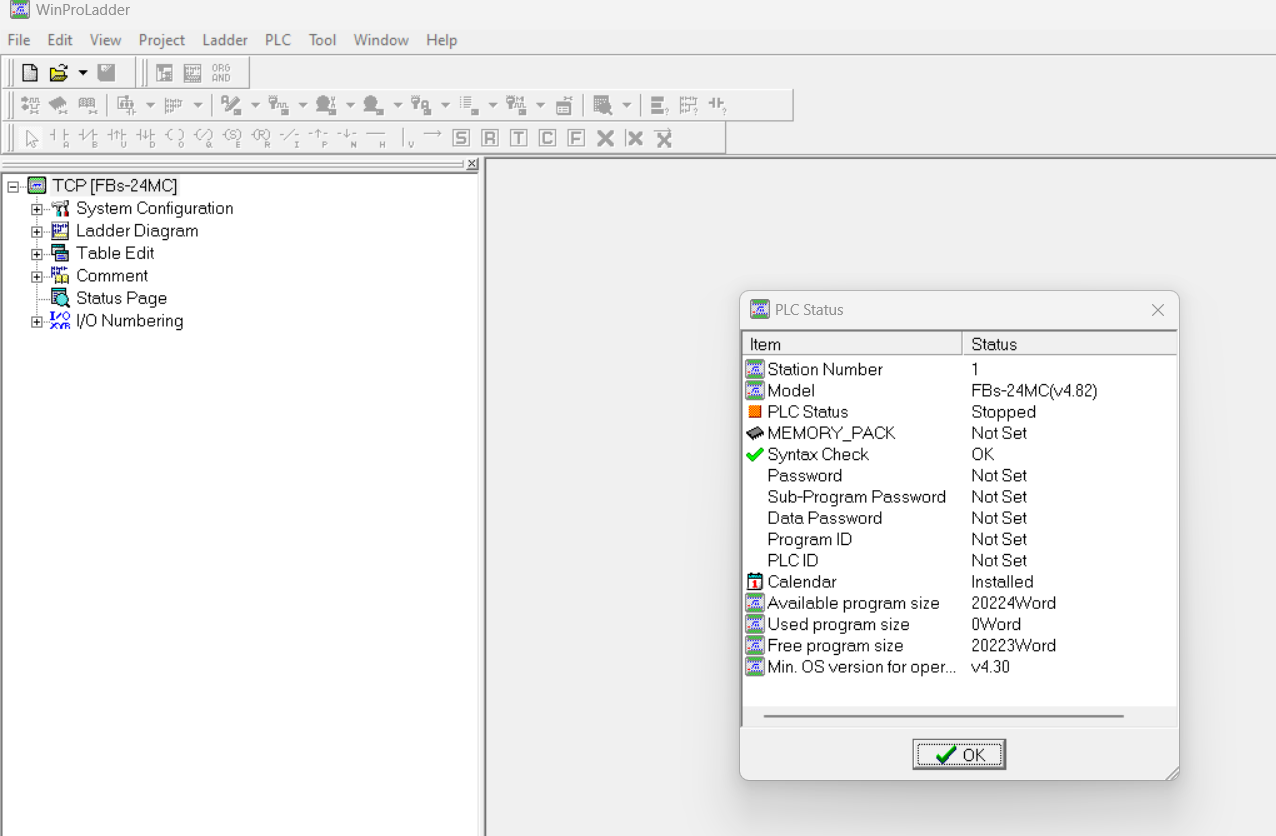Click the ORG AND toolbar icon
Viewport: 1276px width, 836px height.
pyautogui.click(x=221, y=73)
